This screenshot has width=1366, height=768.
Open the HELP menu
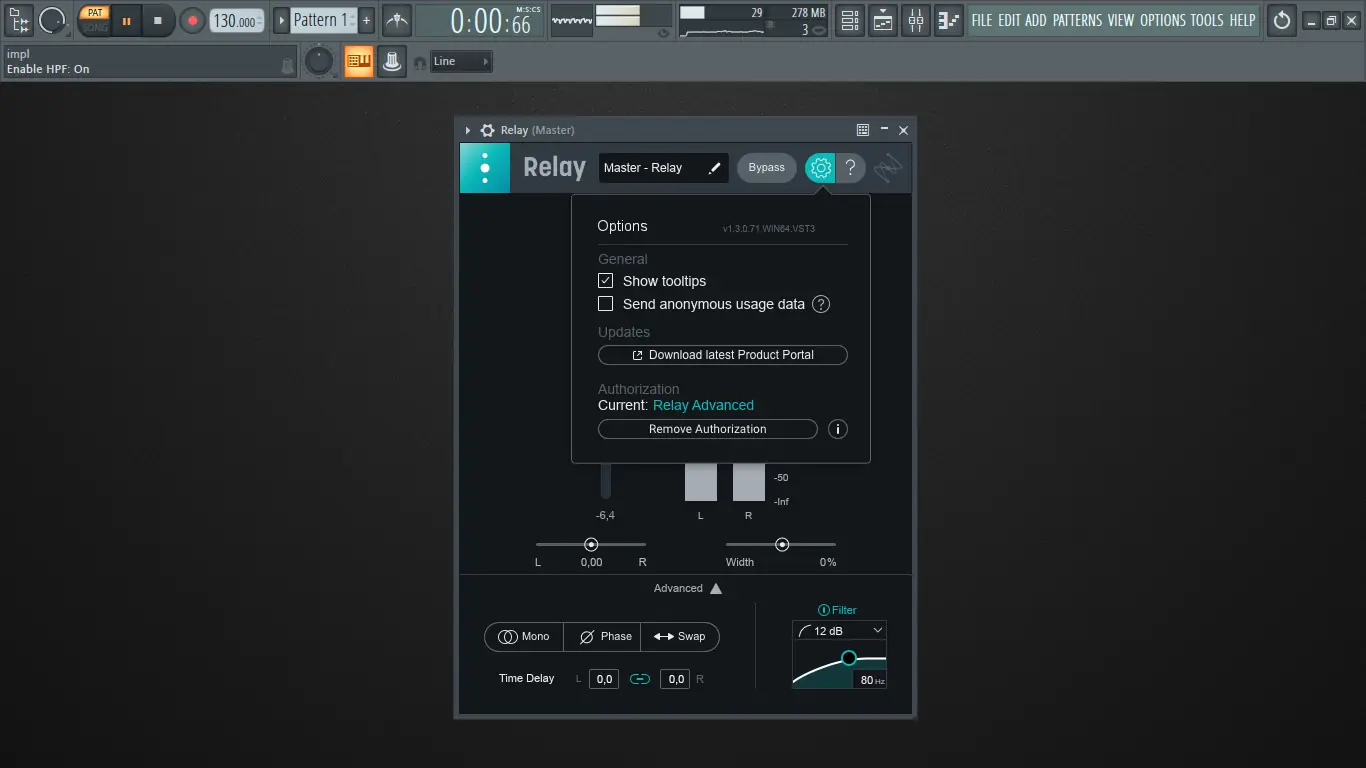[1242, 20]
